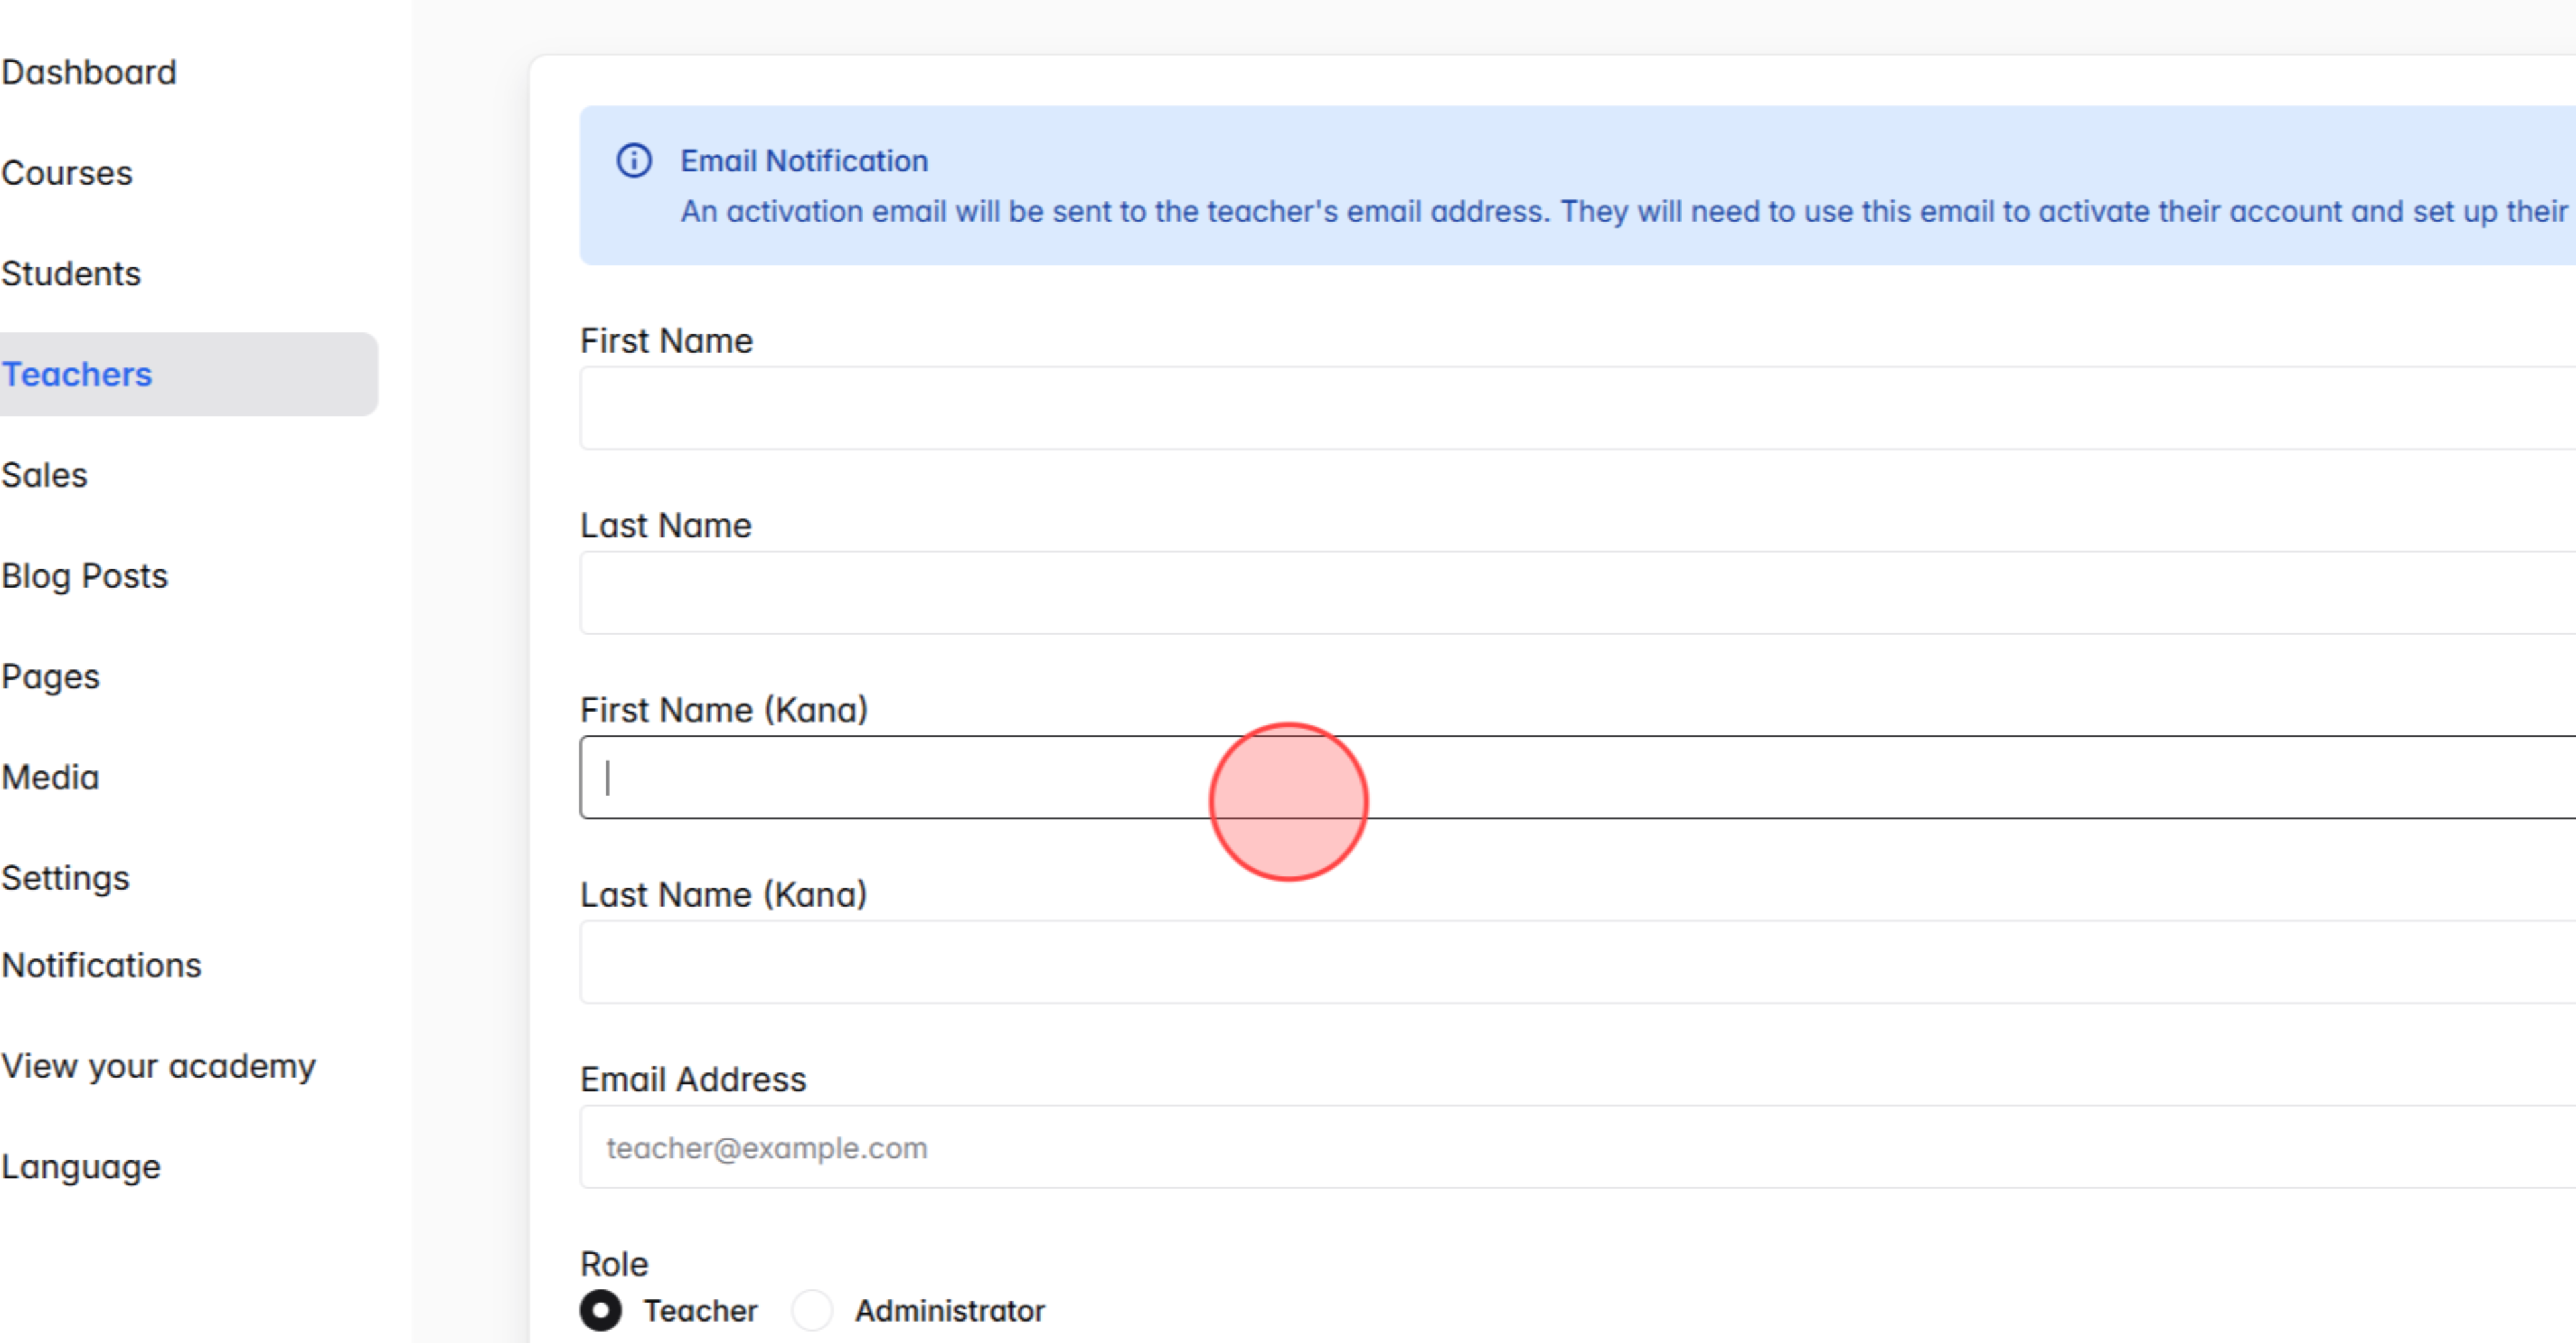Click the Email Address input field
Image resolution: width=2576 pixels, height=1343 pixels.
click(x=1200, y=1147)
